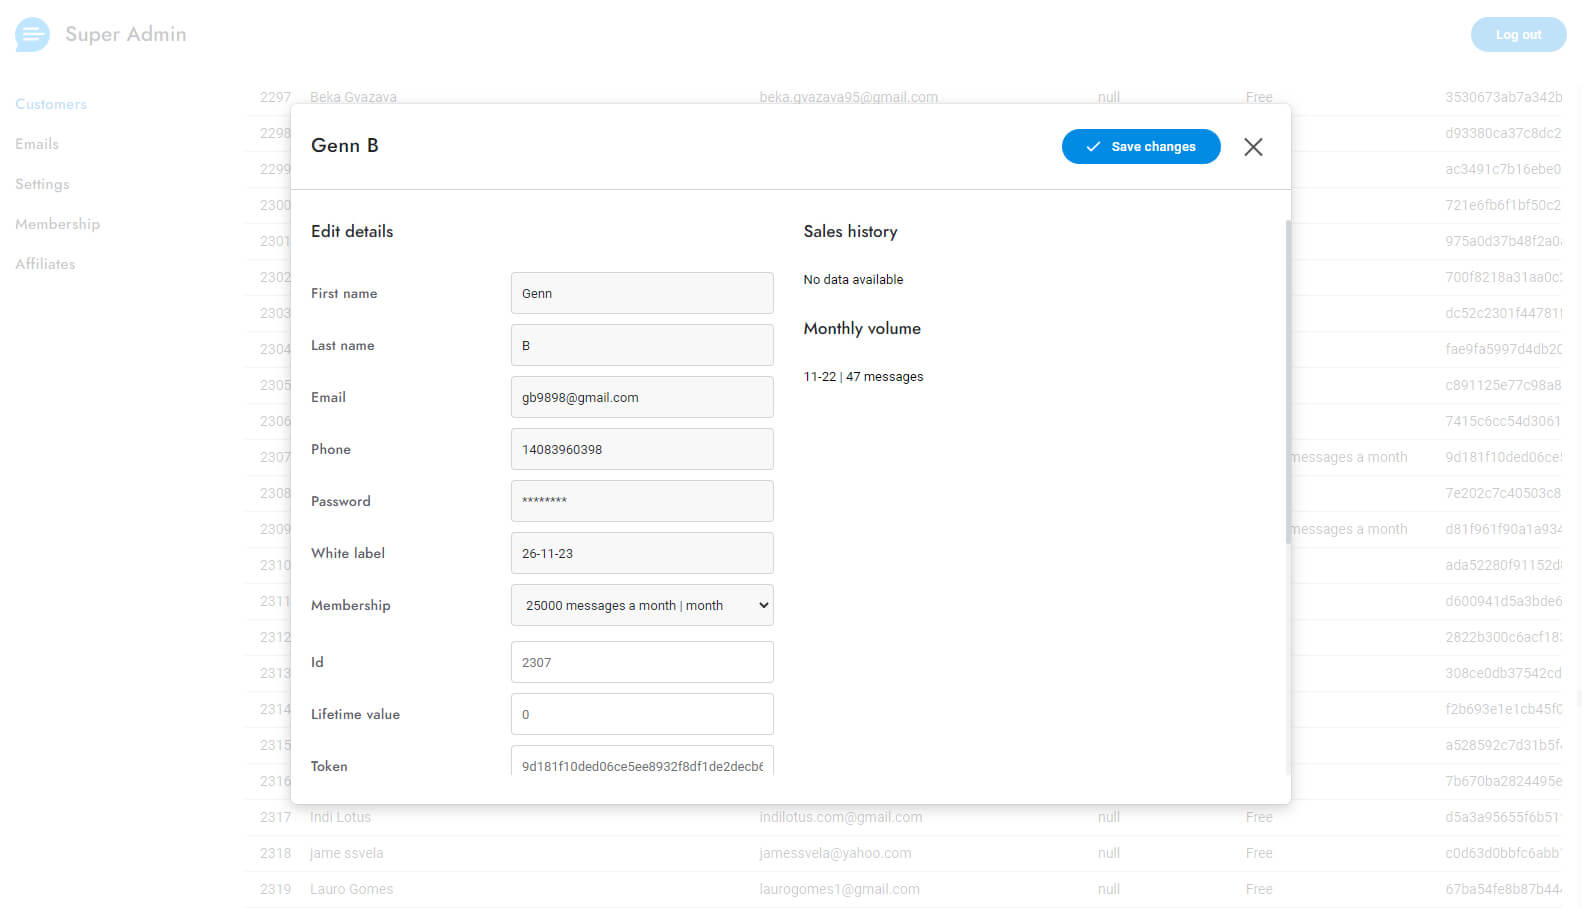Click the Save changes button
Viewport: 1582px width, 908px height.
tap(1140, 147)
